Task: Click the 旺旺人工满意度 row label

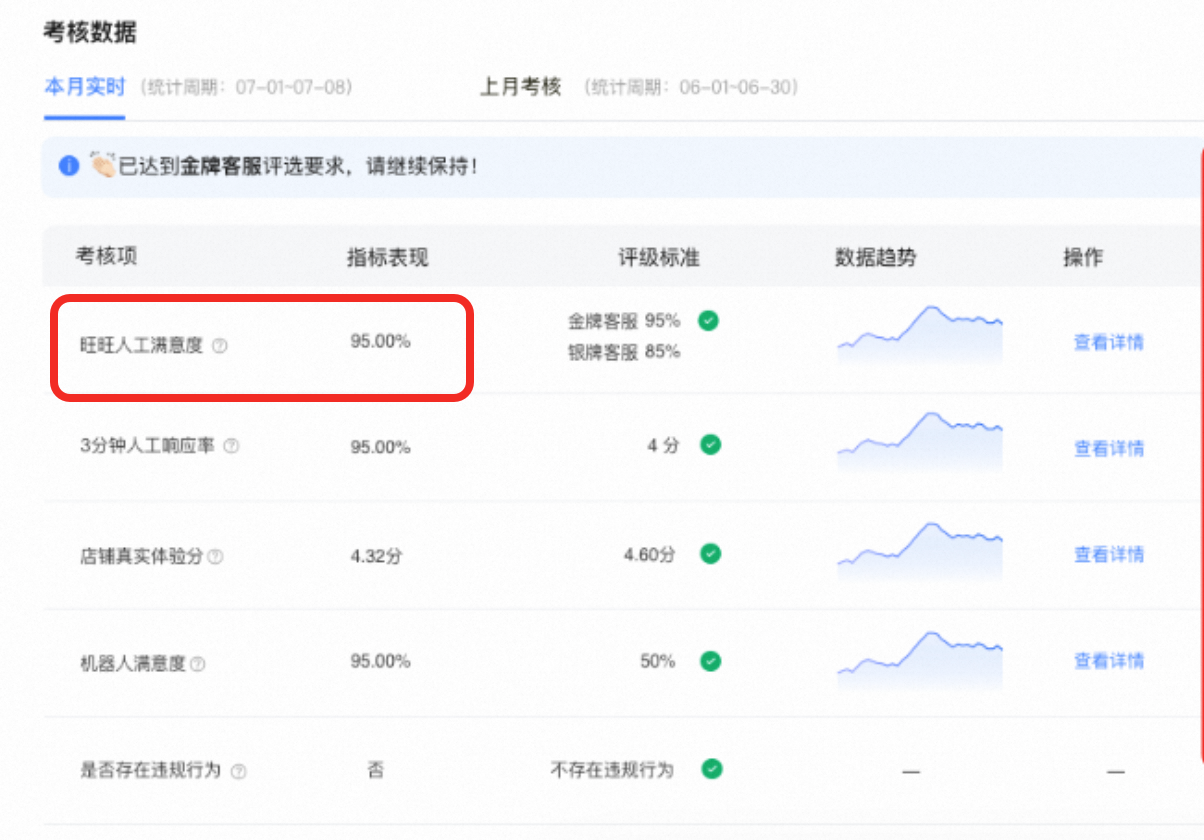Action: [141, 346]
